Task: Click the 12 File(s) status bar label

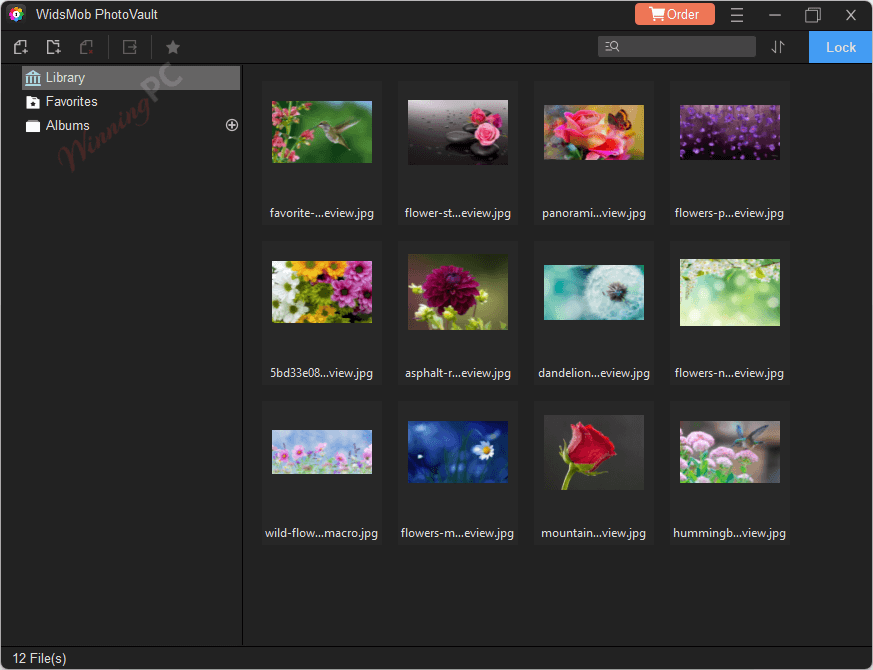Action: 40,658
